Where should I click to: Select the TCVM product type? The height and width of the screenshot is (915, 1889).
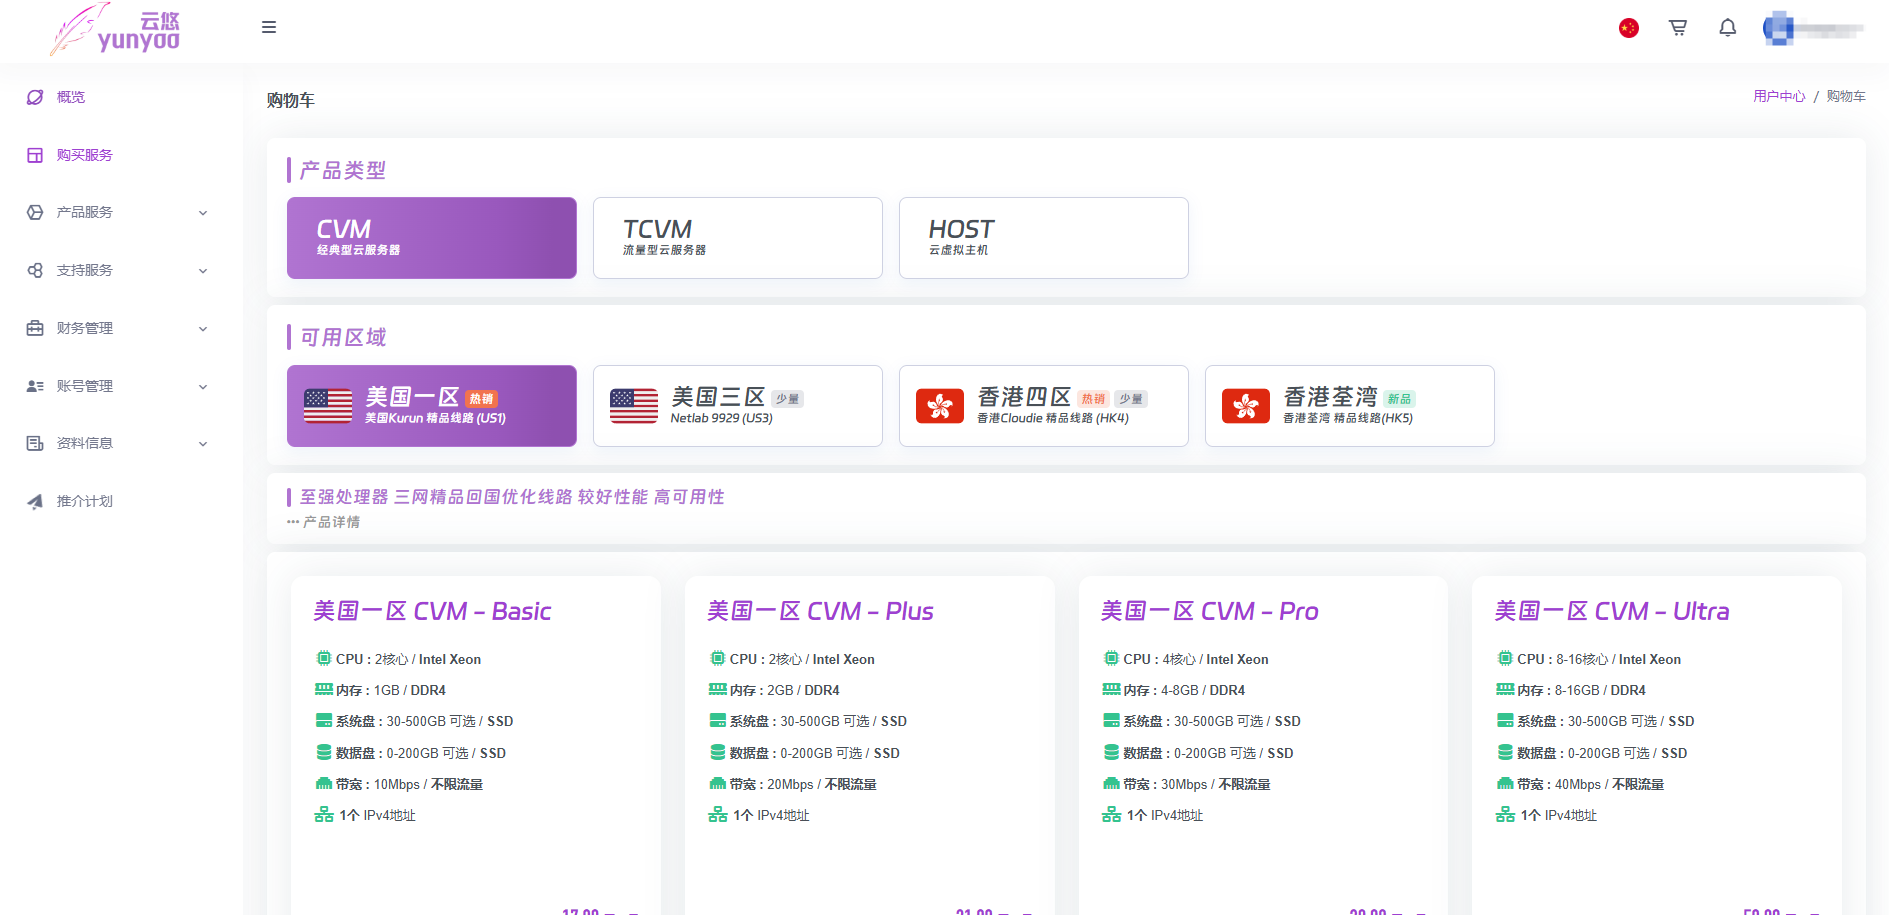coord(738,238)
